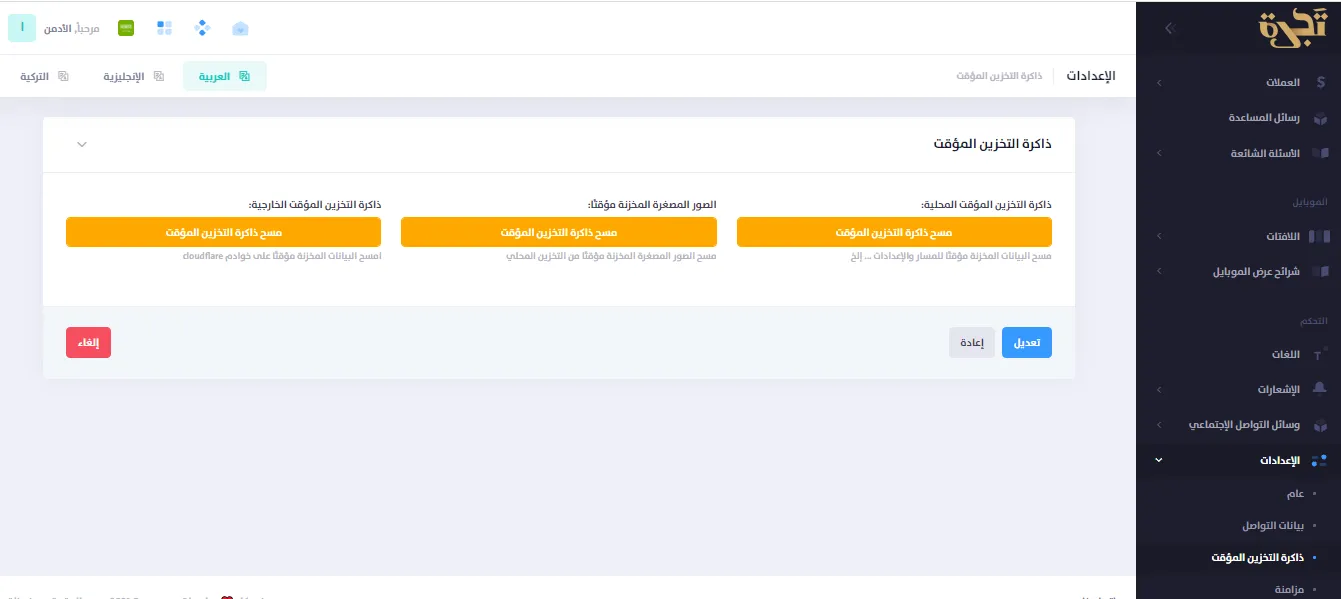1341x599 pixels.
Task: Click the local cache clear orange button
Action: coord(894,232)
